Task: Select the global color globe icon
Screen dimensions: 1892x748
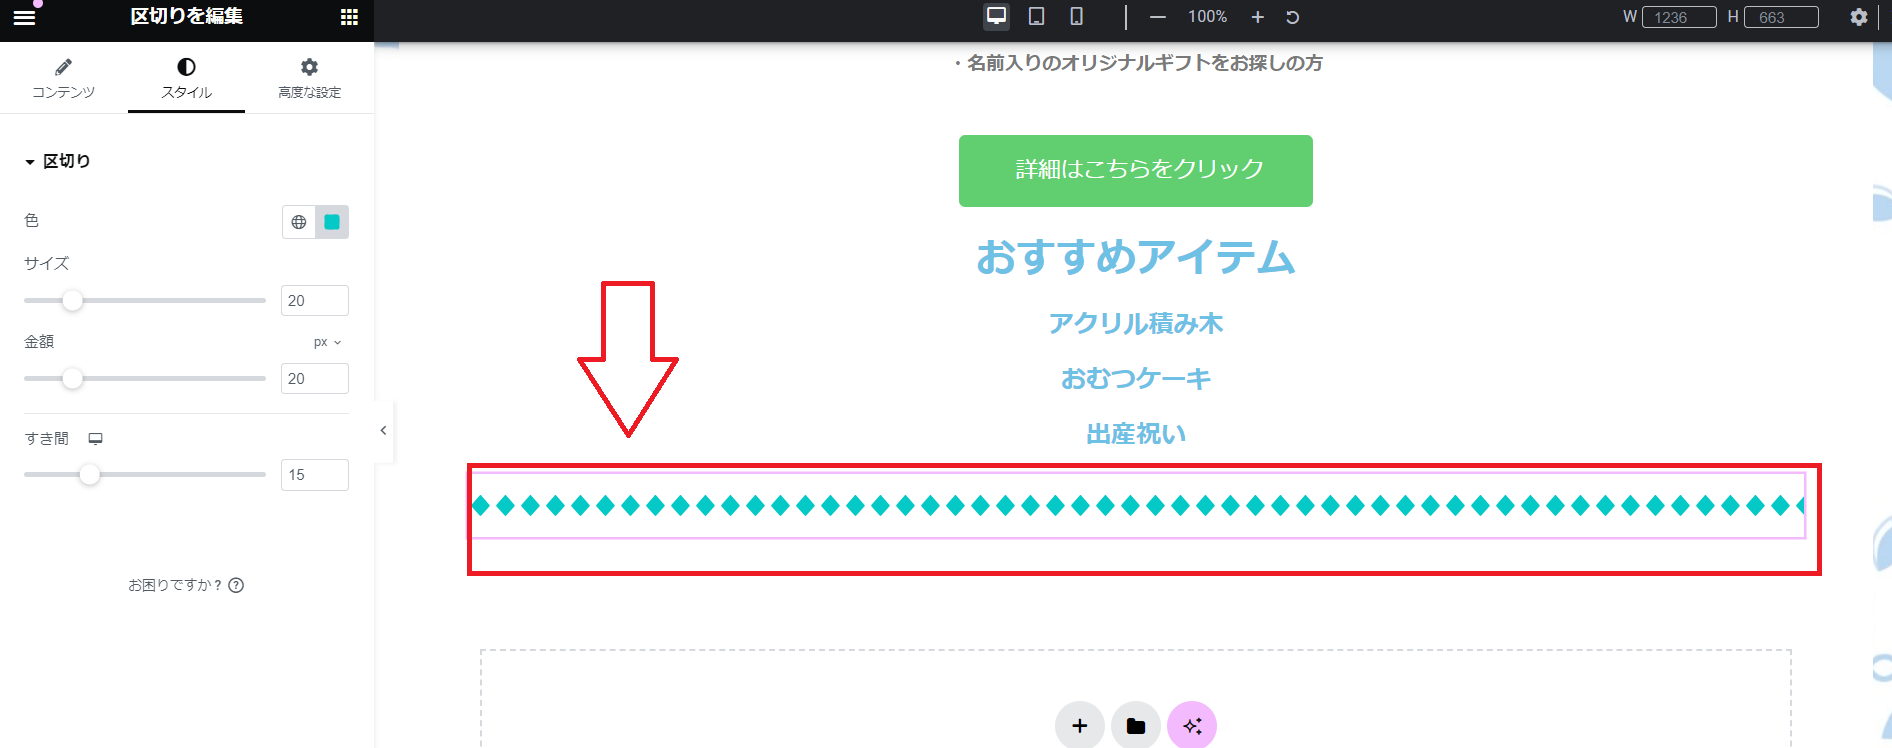Action: tap(299, 222)
